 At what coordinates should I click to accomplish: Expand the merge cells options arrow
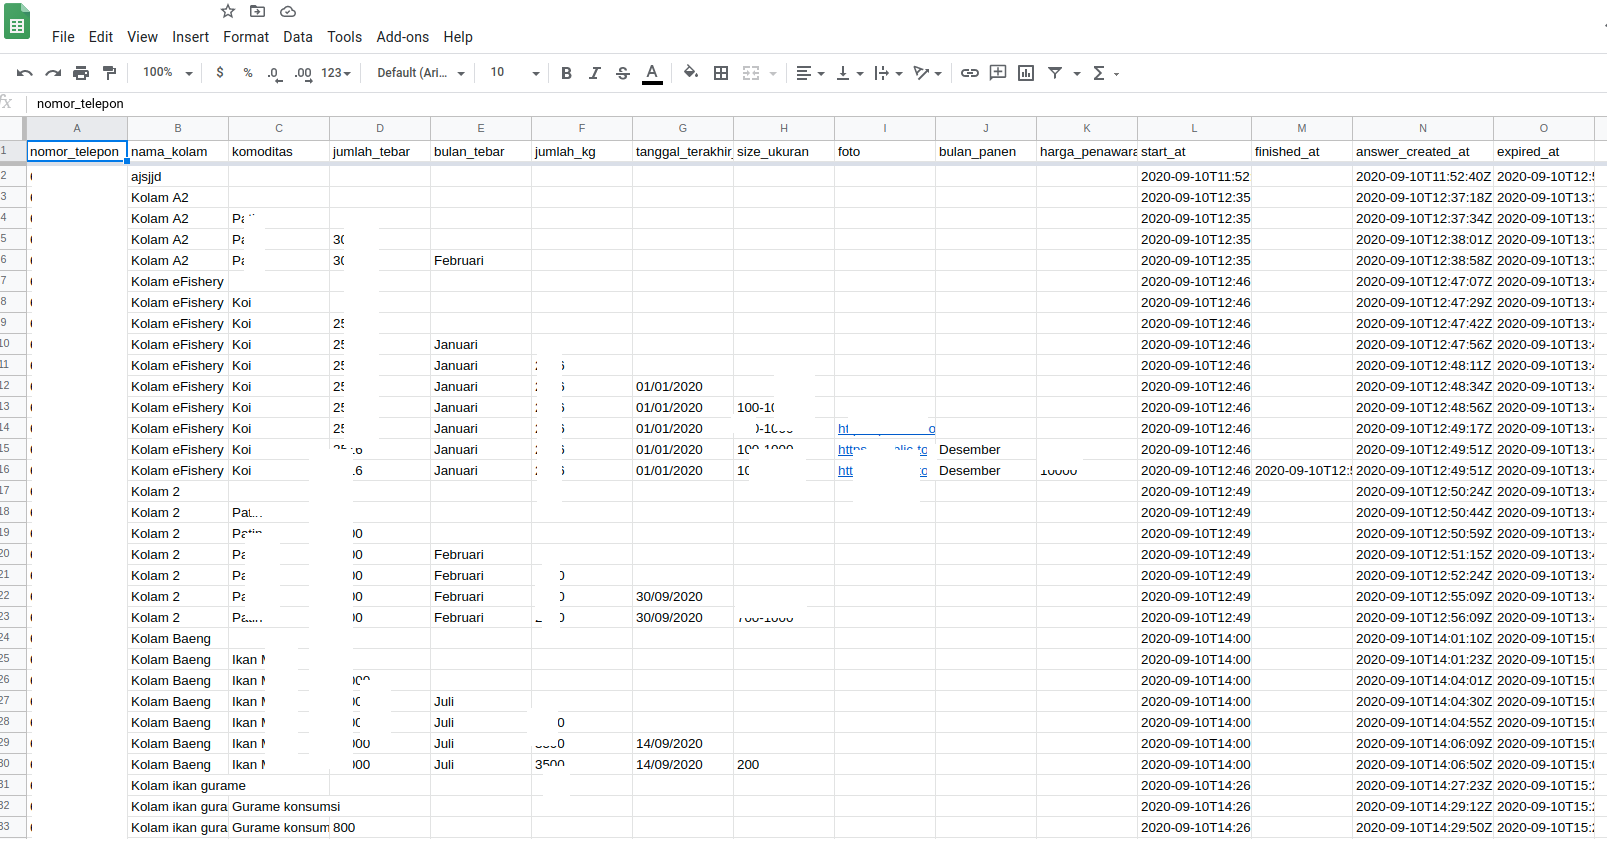tap(773, 73)
